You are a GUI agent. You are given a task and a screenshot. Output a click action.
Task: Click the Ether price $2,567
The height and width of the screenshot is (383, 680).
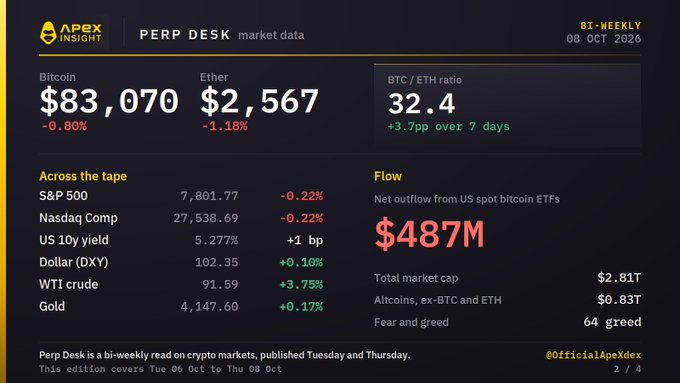click(x=259, y=101)
